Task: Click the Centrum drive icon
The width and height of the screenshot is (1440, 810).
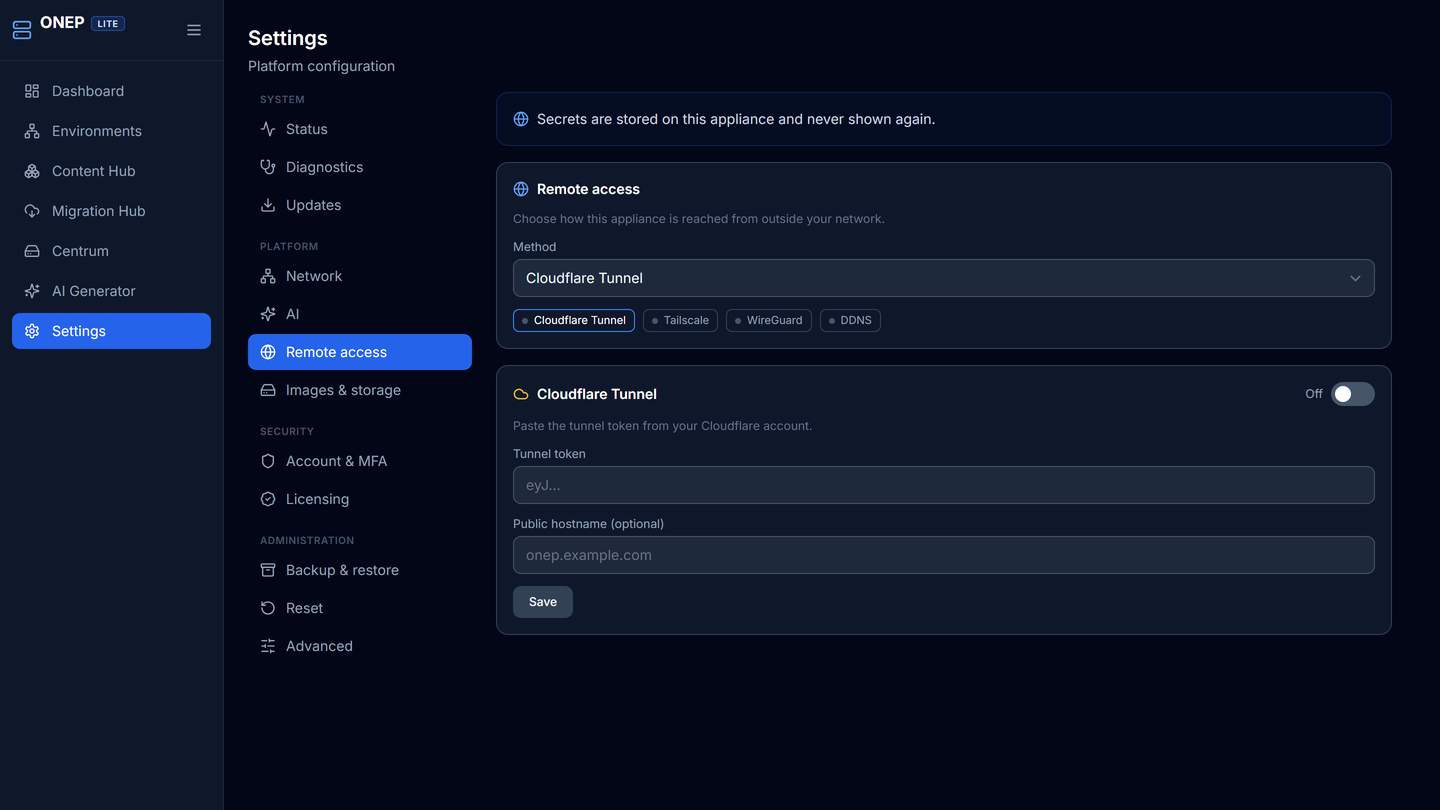Action: (32, 251)
